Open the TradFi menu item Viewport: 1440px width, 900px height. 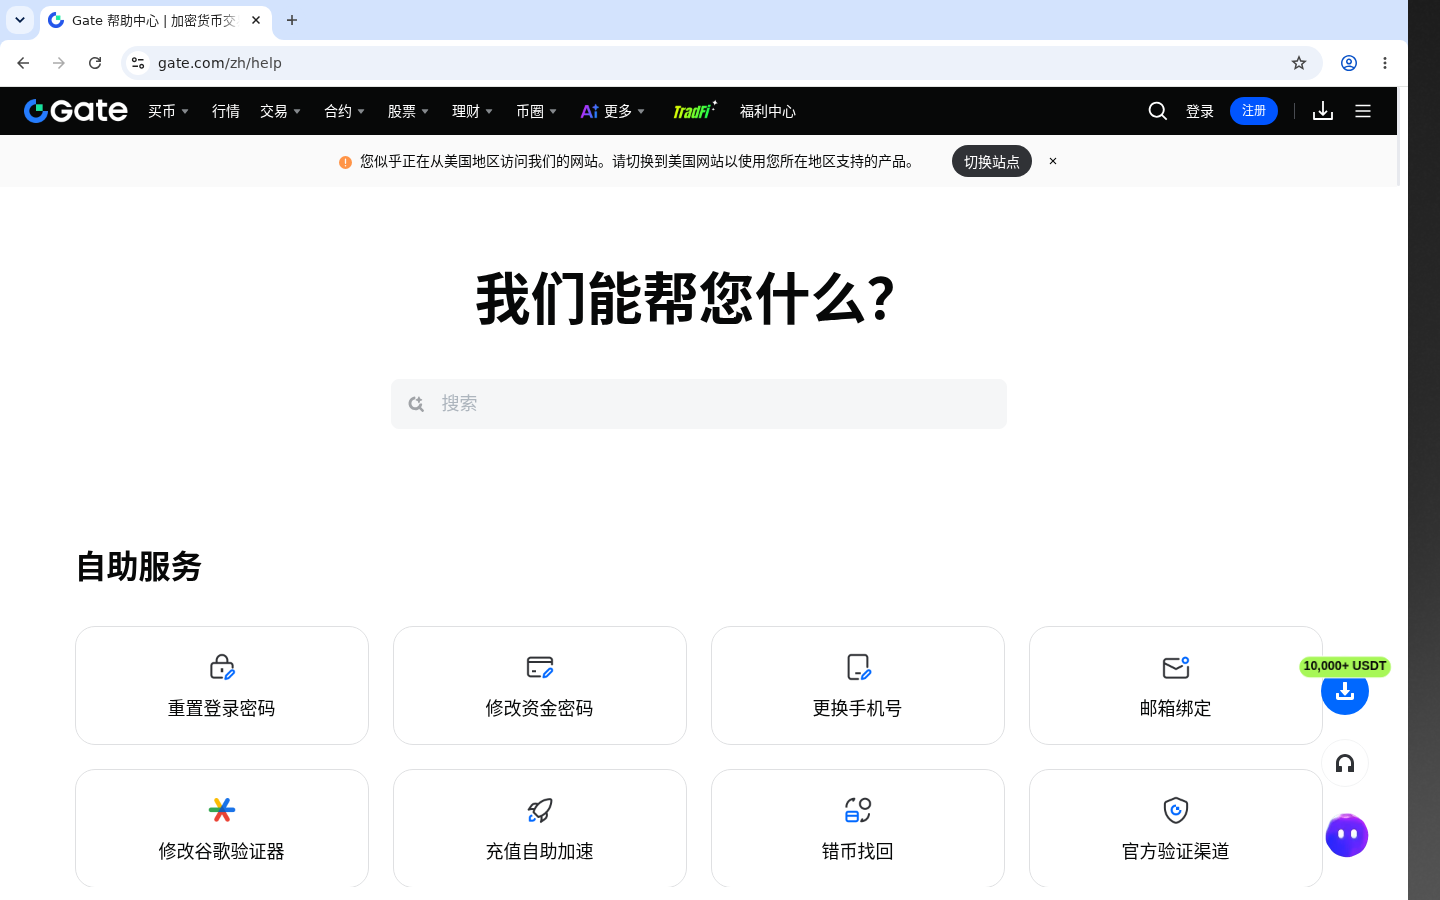[694, 111]
